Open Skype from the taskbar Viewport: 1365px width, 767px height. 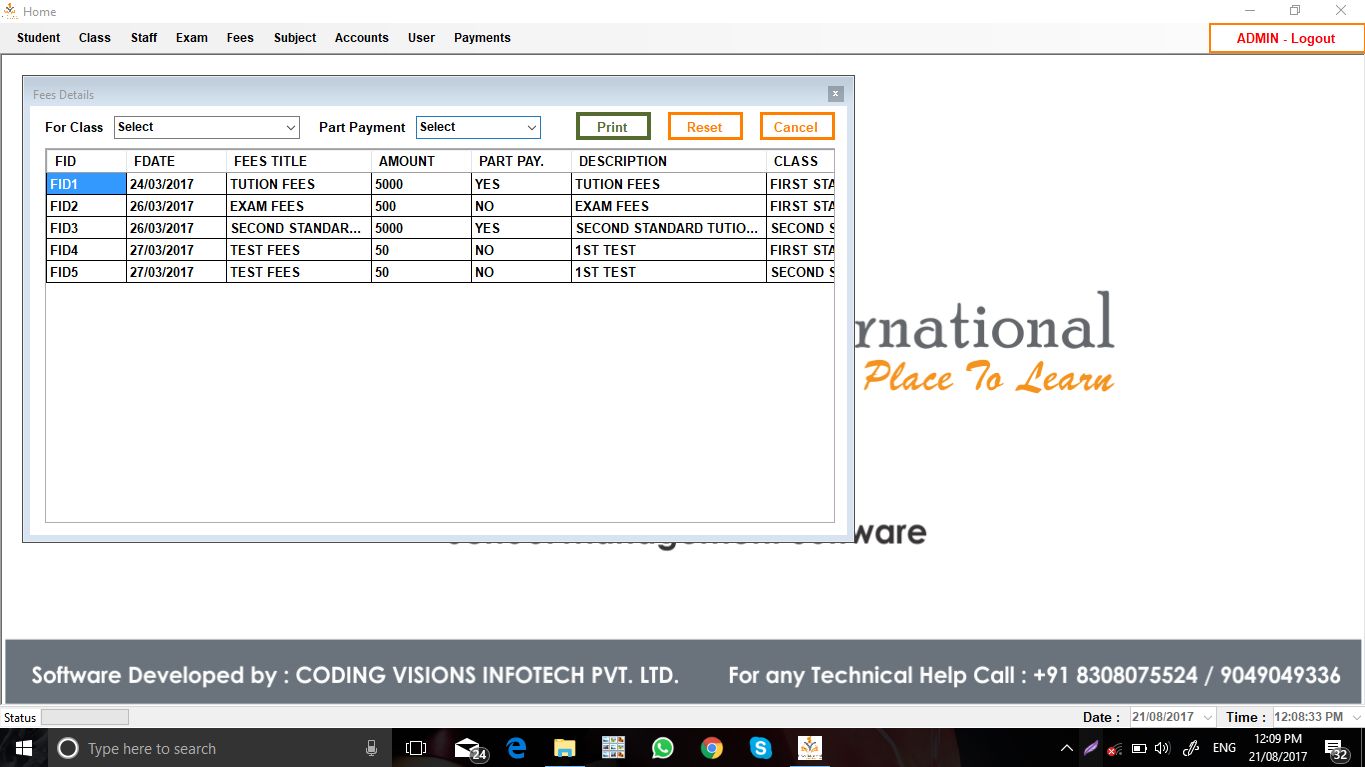click(x=760, y=748)
